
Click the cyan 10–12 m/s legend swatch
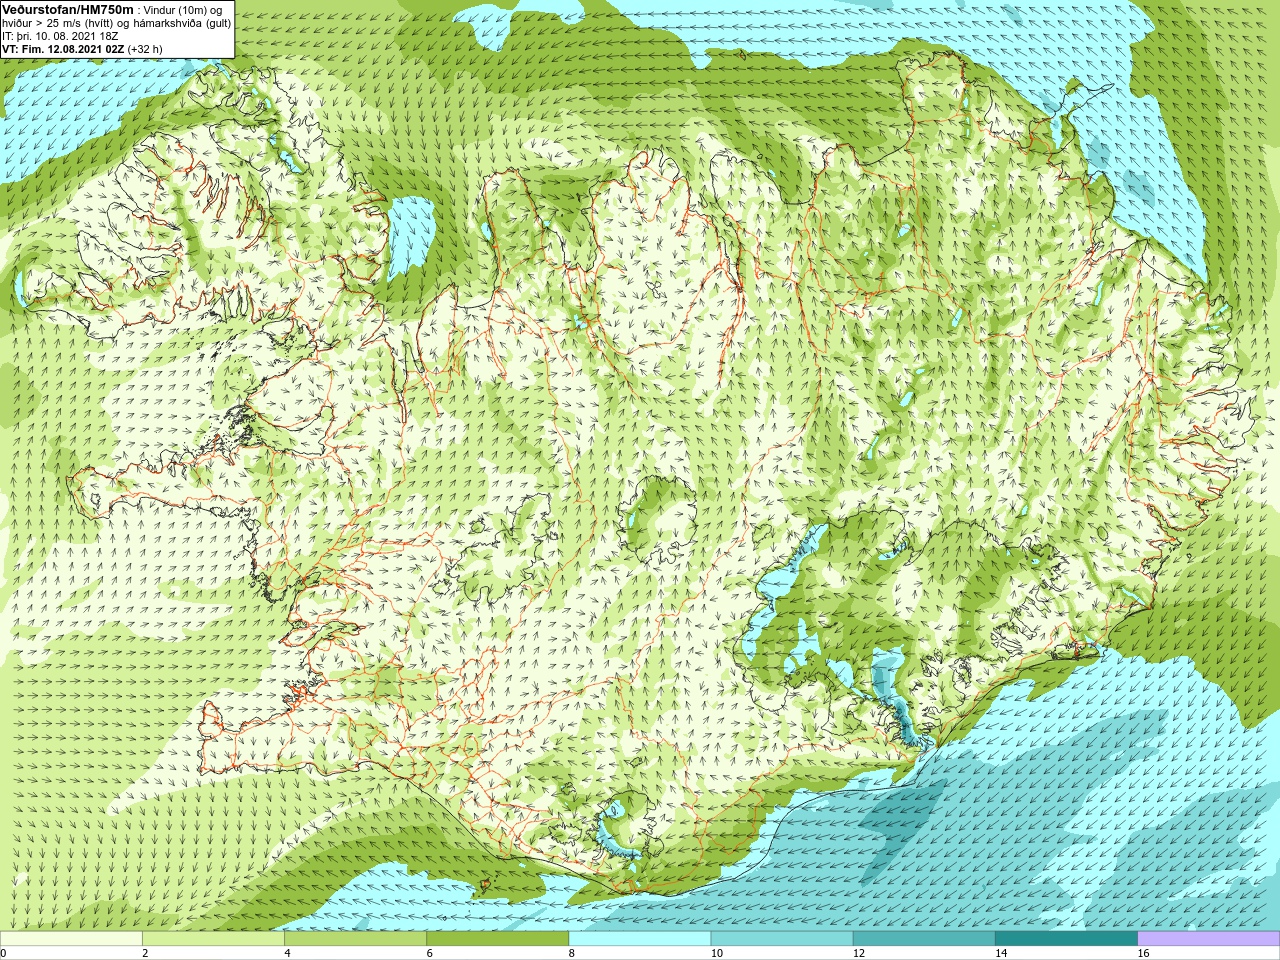(x=782, y=939)
